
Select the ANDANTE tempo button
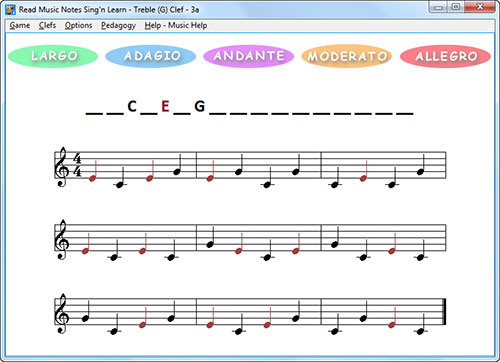[249, 56]
